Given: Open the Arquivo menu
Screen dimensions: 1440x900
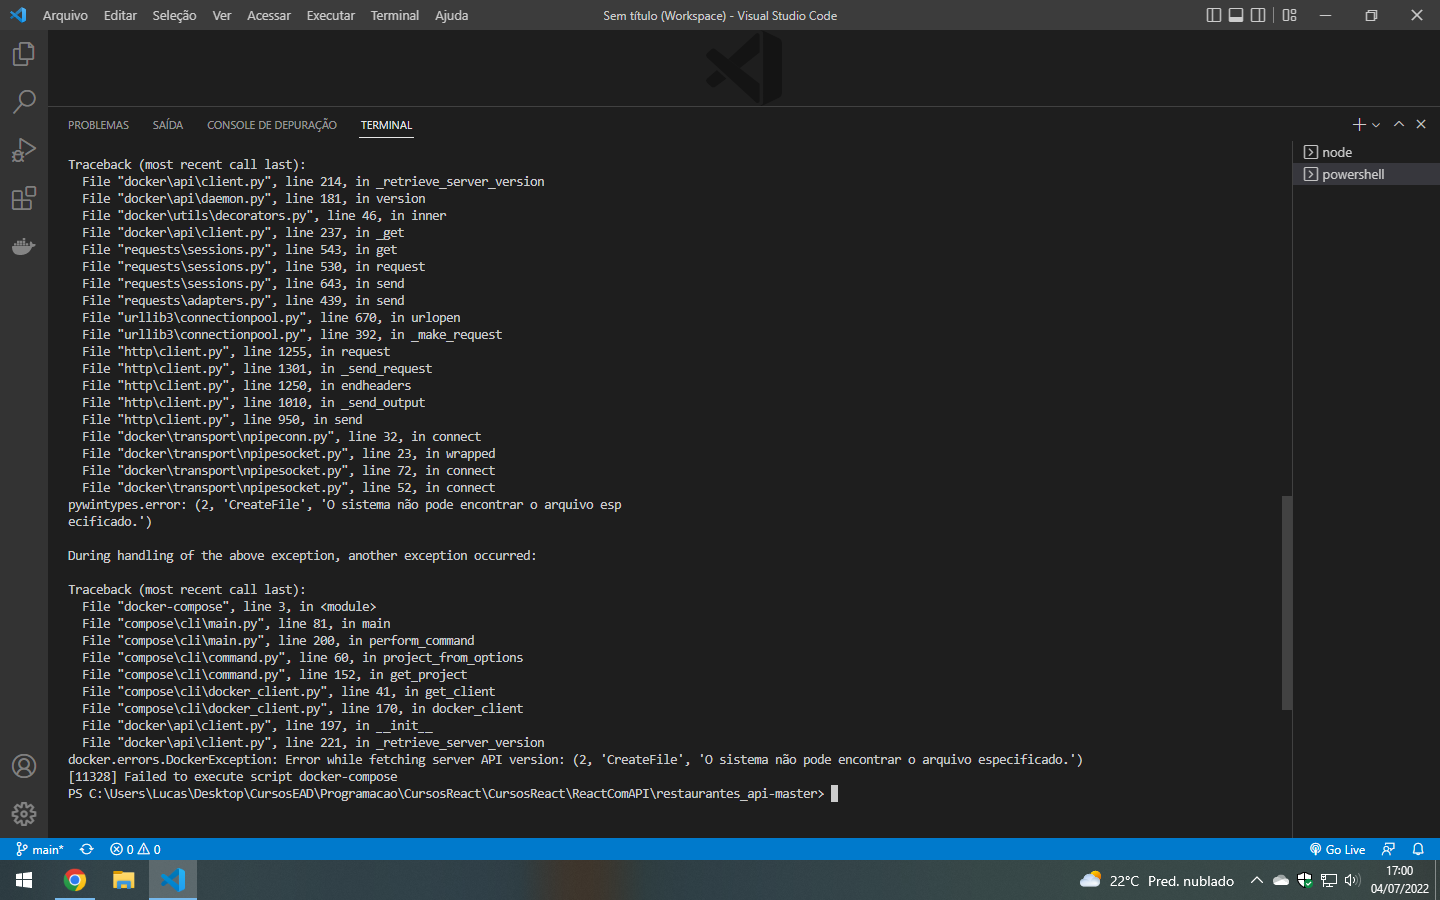Looking at the screenshot, I should (65, 15).
